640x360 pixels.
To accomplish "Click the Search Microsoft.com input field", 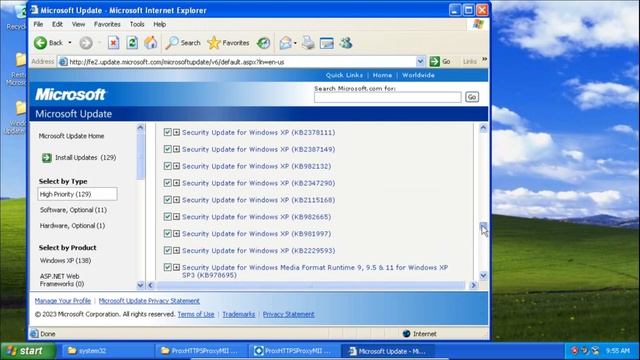I will click(x=388, y=97).
